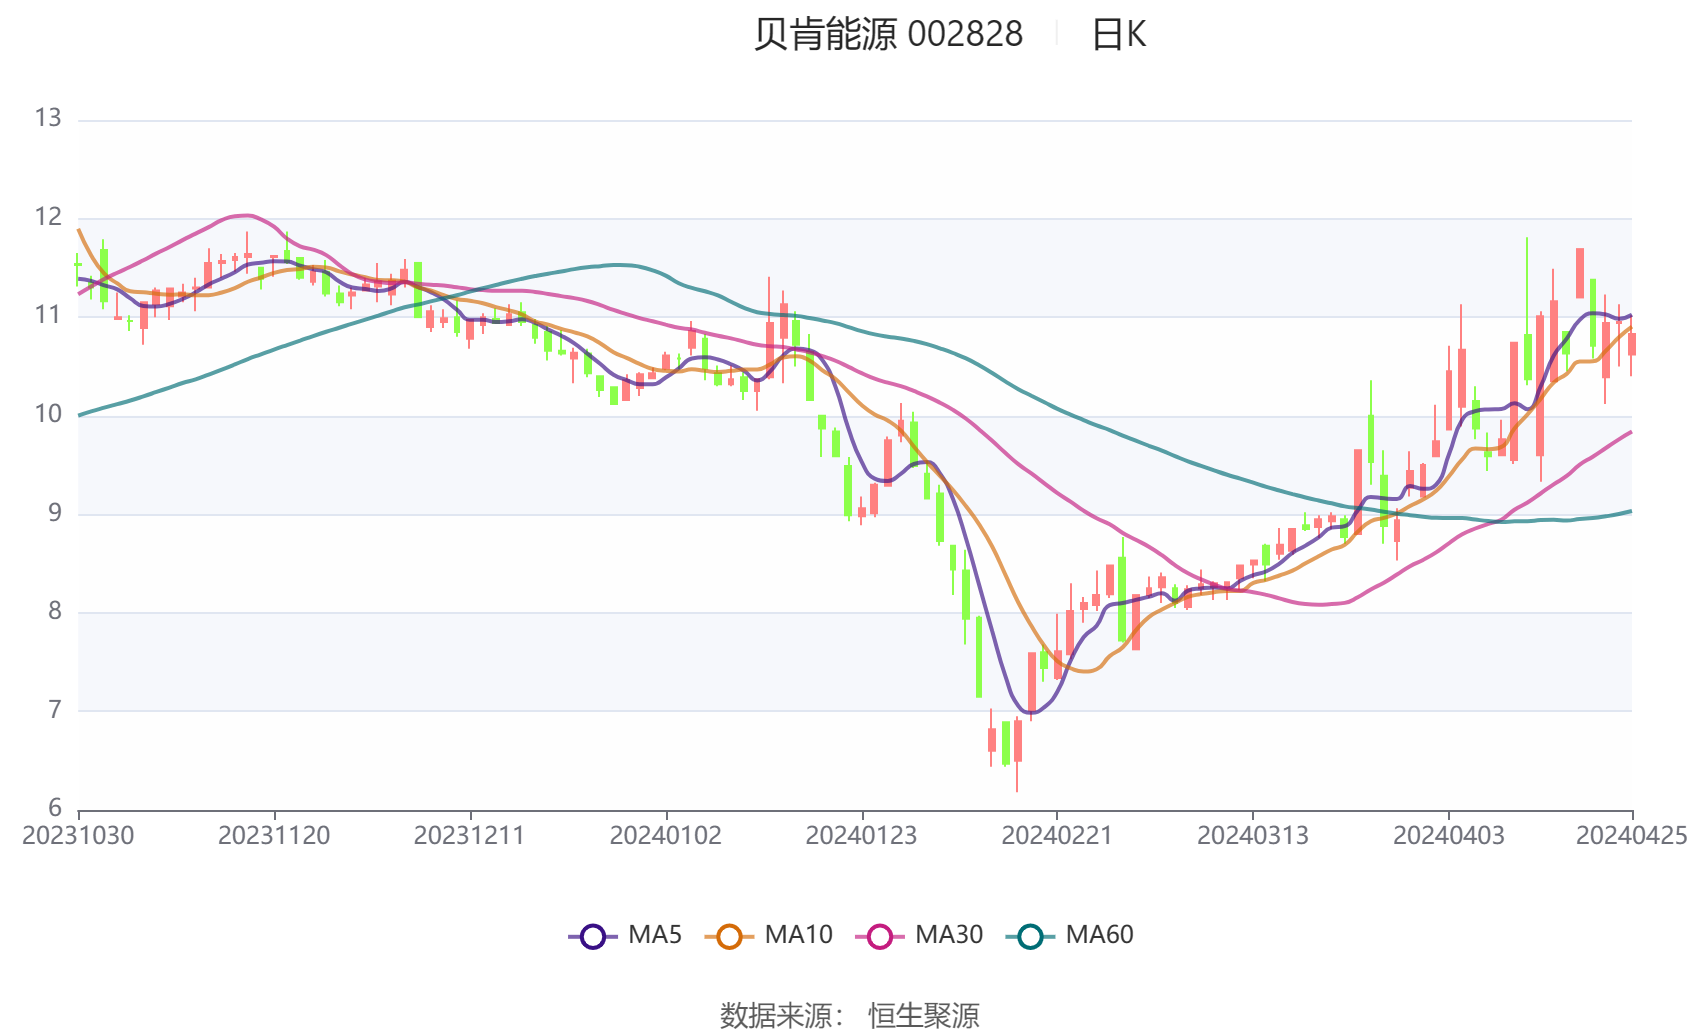Click the y-axis value 6

pos(55,808)
